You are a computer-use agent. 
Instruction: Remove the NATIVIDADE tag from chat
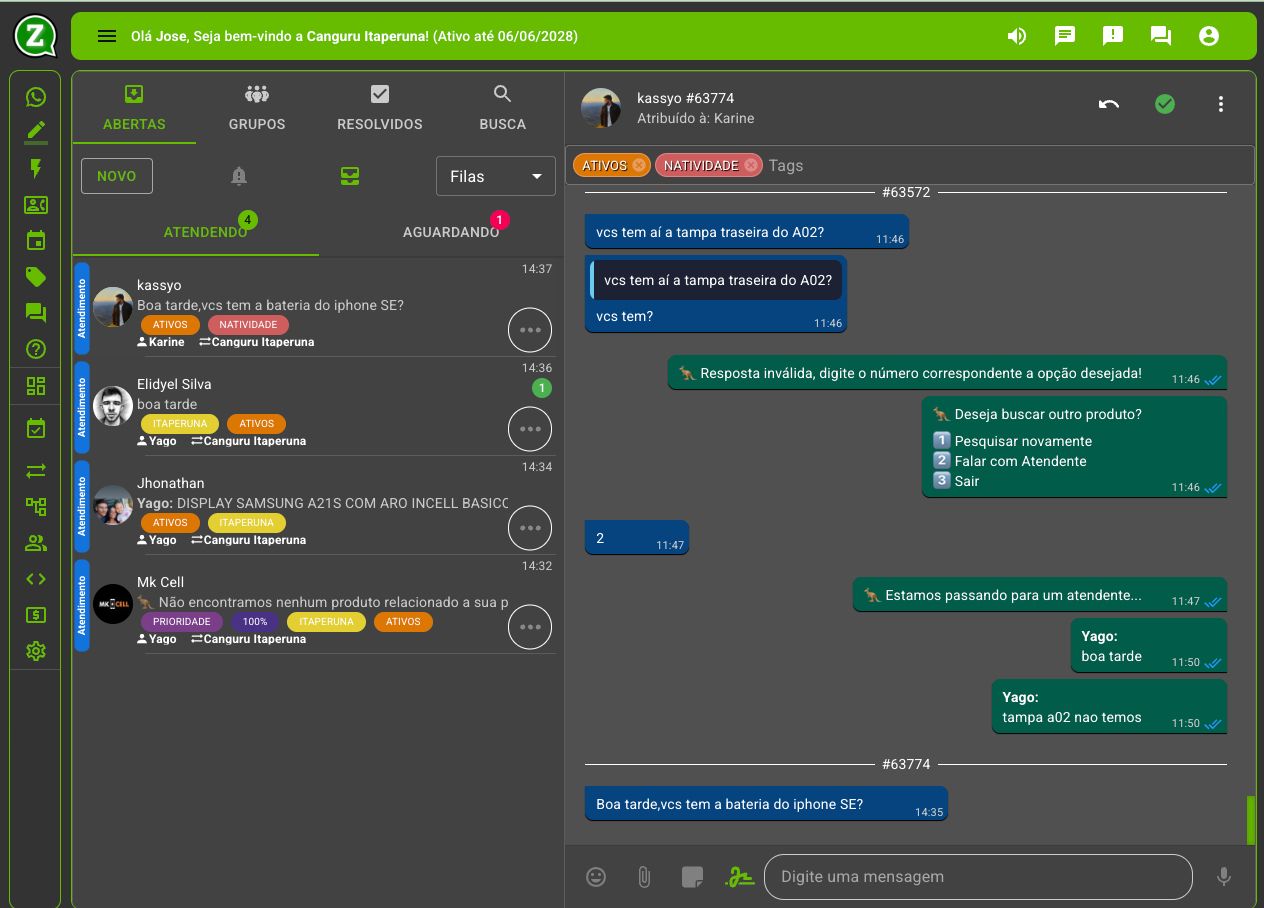click(x=751, y=166)
